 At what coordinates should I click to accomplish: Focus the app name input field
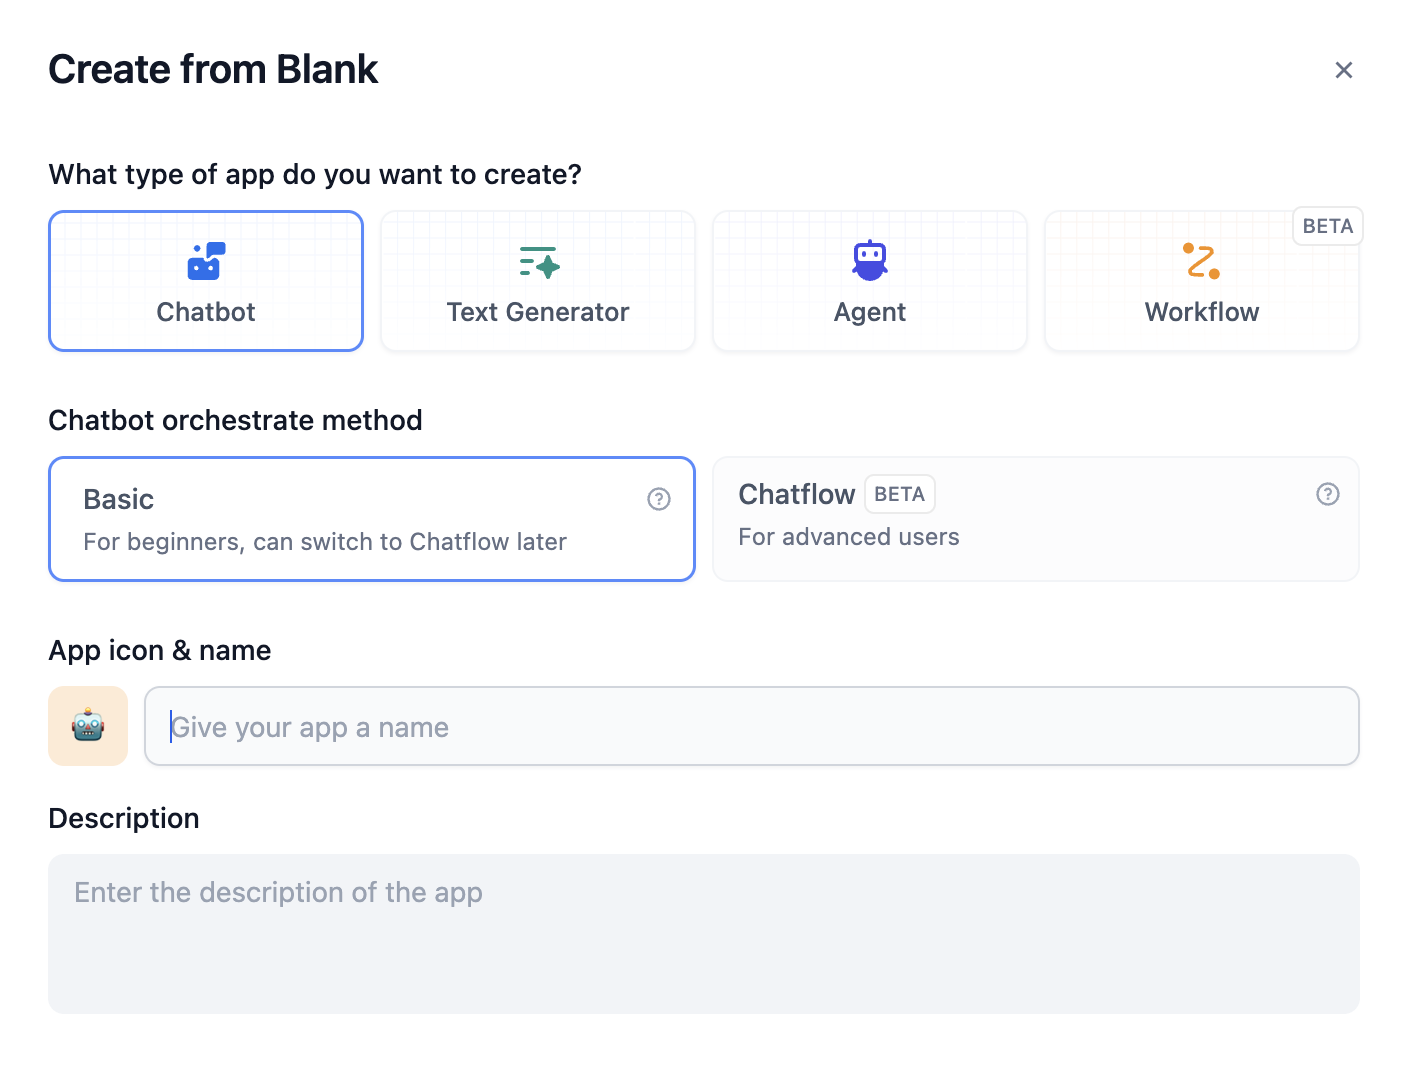pos(750,727)
